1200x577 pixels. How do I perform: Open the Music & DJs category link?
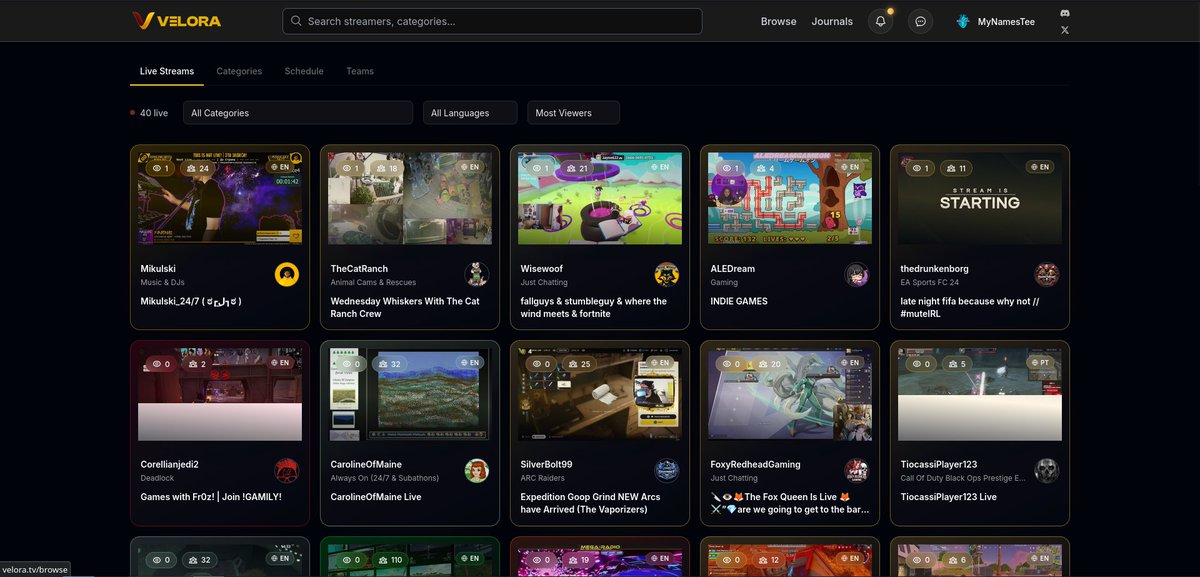(164, 283)
